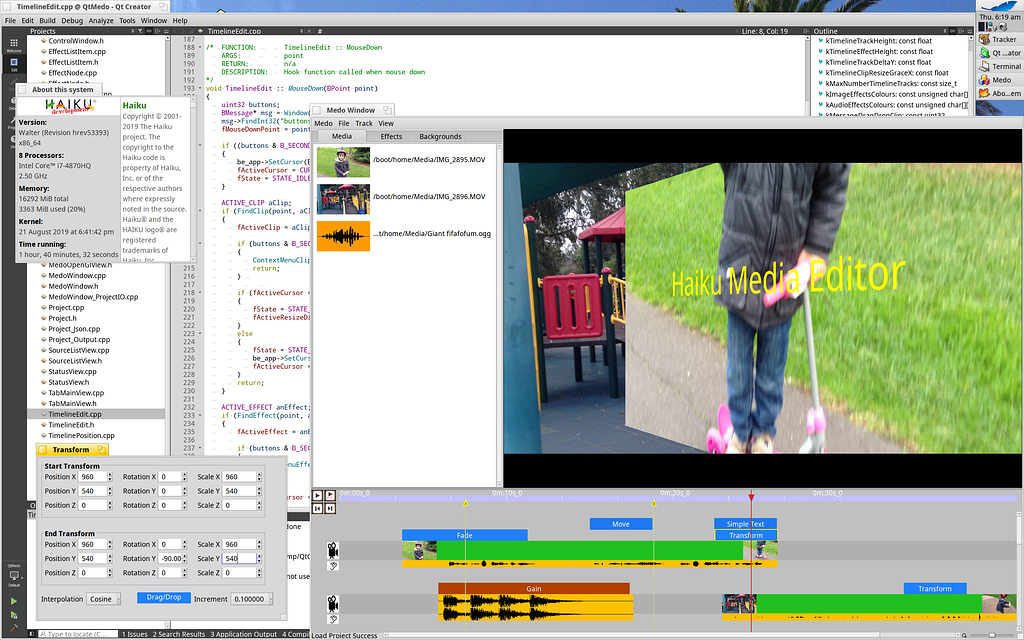Viewport: 1024px width, 640px height.
Task: Open the 2 Search Results pane
Action: click(179, 634)
